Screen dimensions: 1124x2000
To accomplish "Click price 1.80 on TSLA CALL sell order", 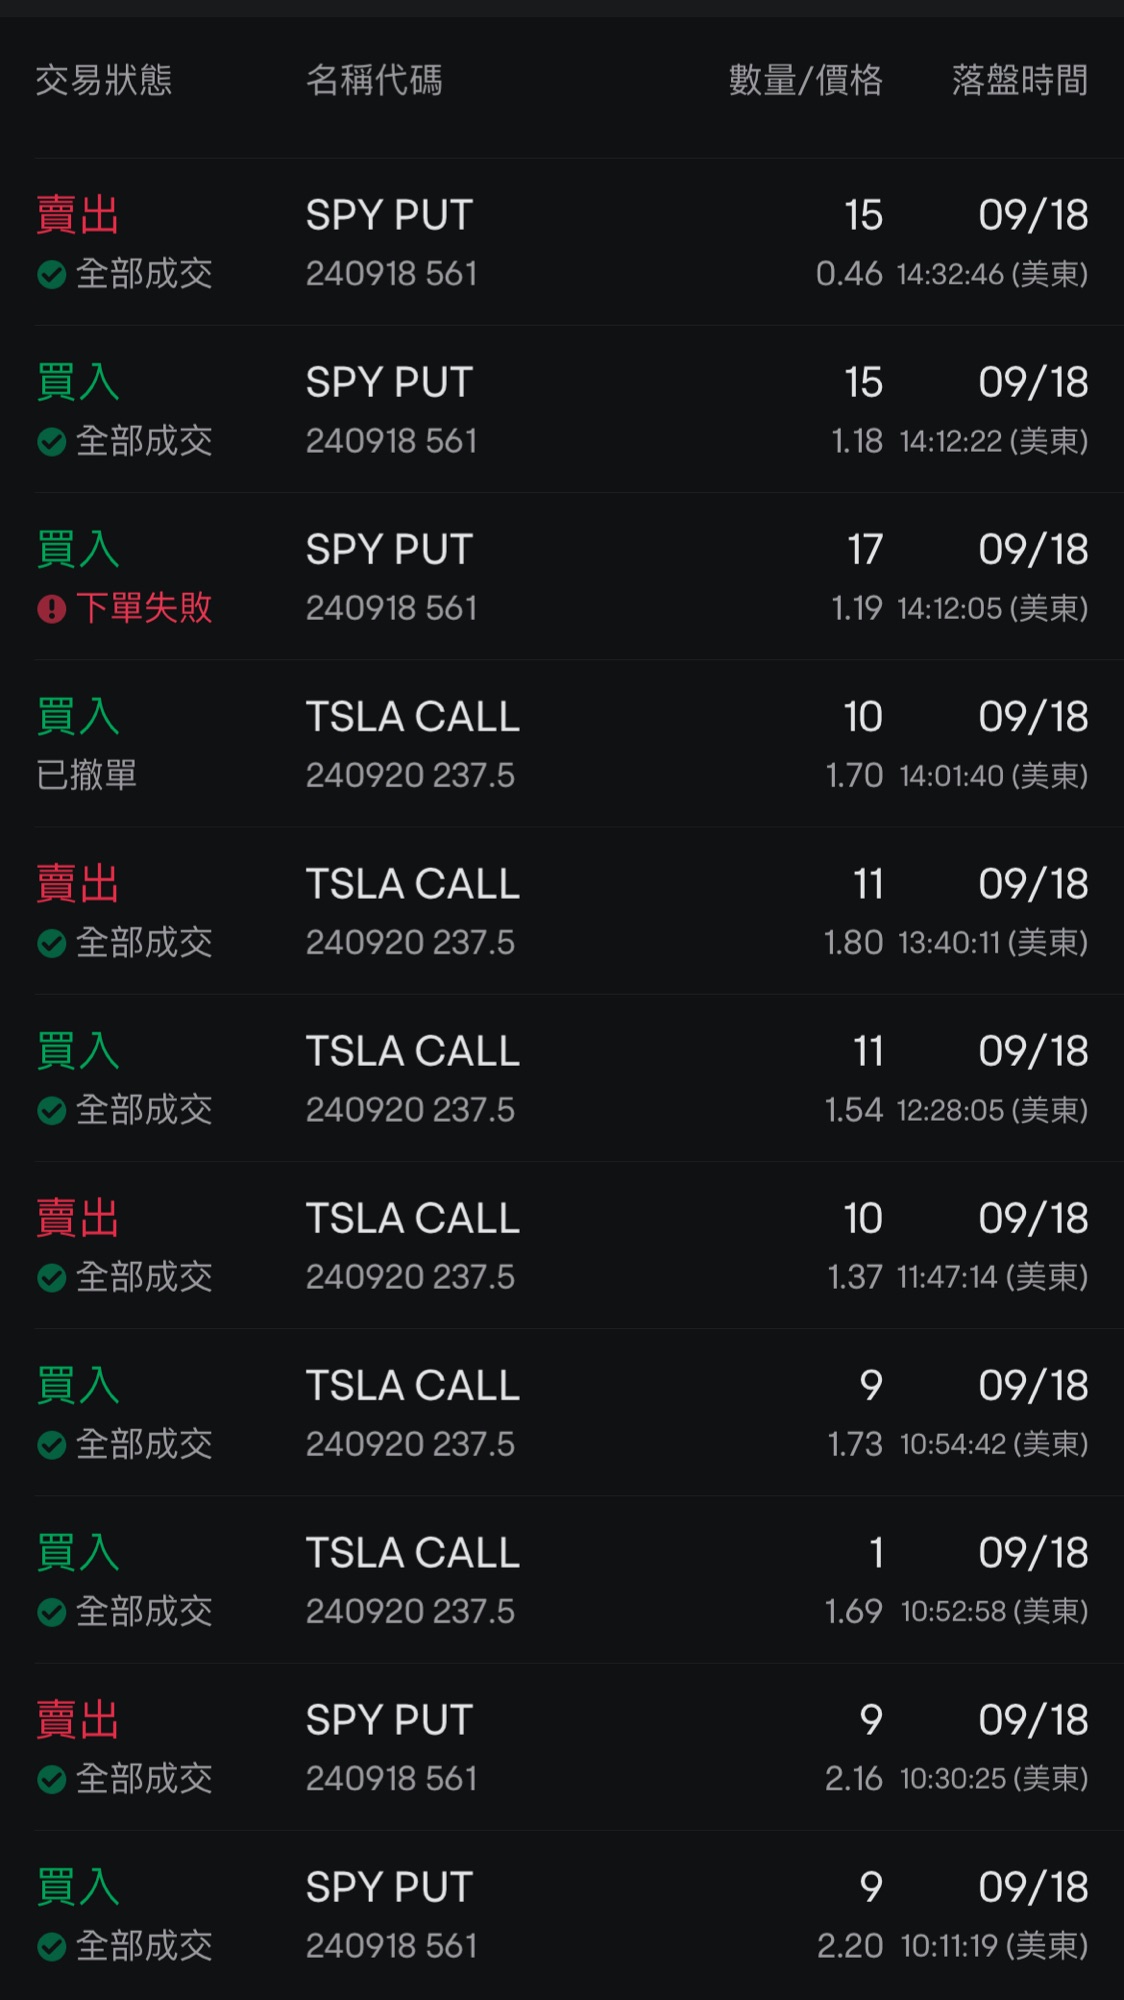I will click(853, 943).
